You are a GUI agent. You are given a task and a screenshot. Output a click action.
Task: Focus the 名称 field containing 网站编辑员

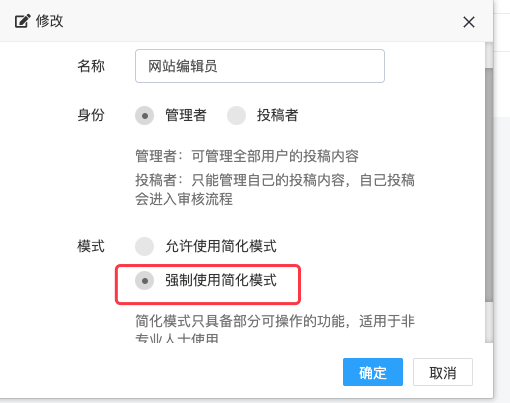tap(260, 66)
